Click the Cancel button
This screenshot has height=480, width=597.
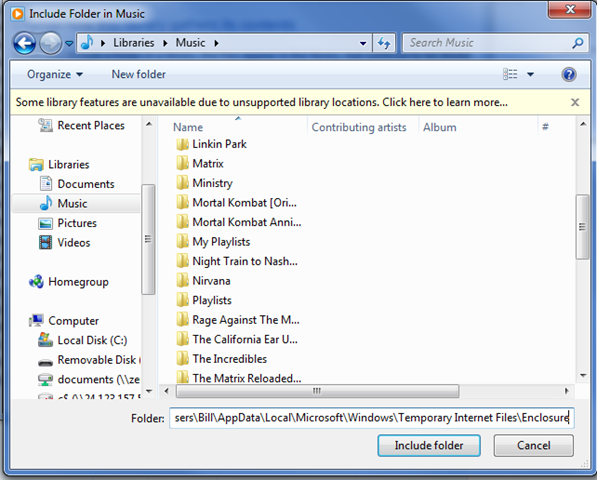pos(533,445)
